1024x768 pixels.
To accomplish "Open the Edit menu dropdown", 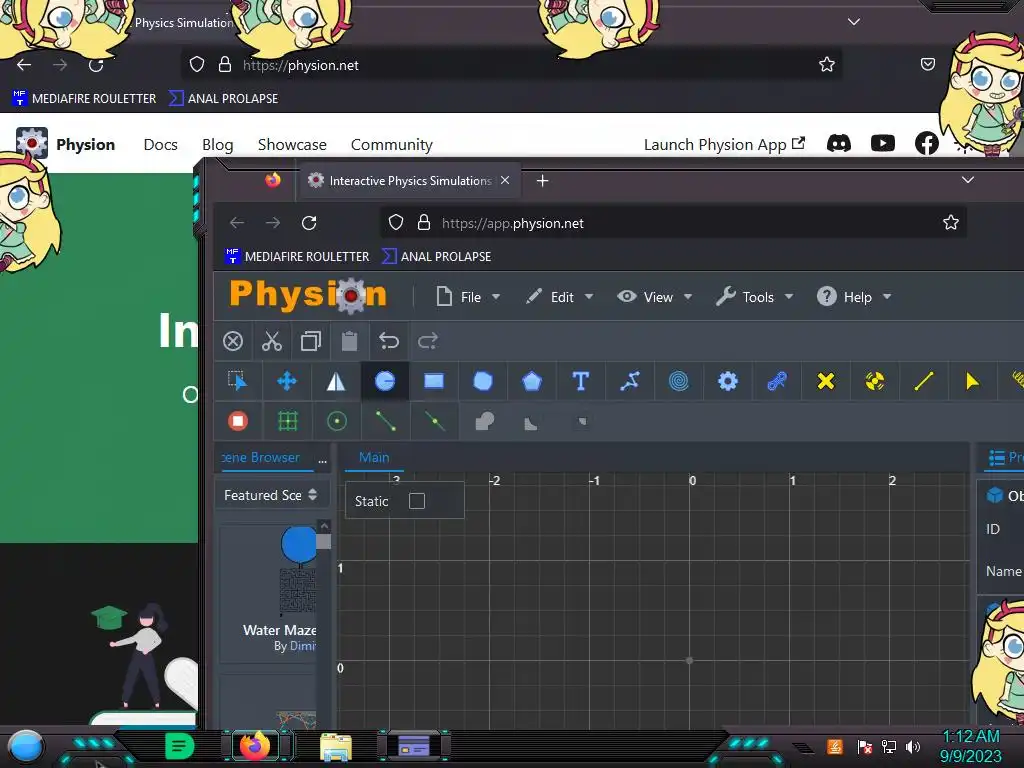I will click(x=560, y=297).
